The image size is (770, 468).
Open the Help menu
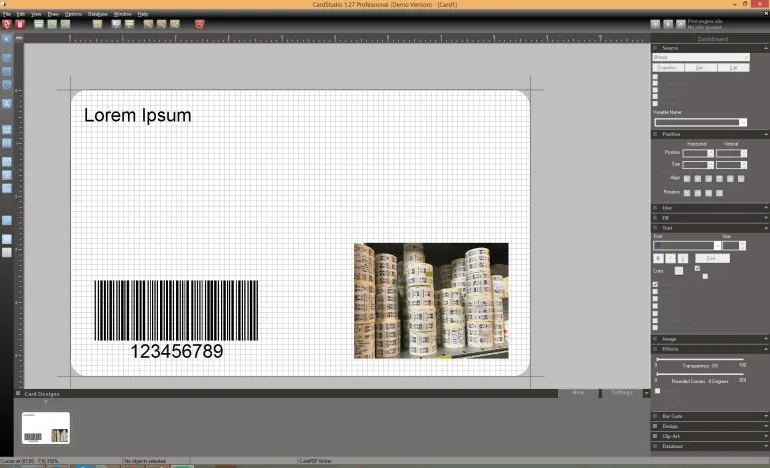pyautogui.click(x=142, y=14)
